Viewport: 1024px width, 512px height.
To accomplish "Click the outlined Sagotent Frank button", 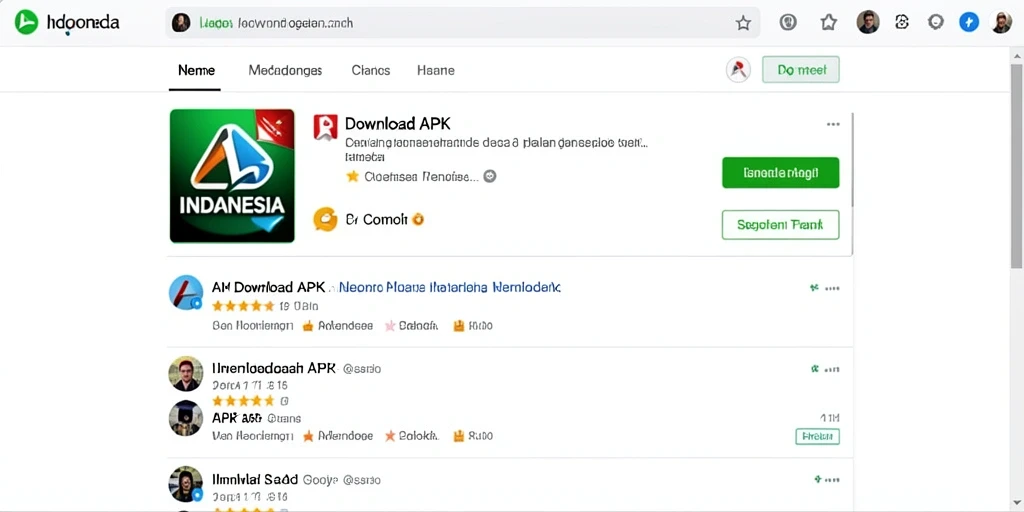I will click(x=780, y=225).
